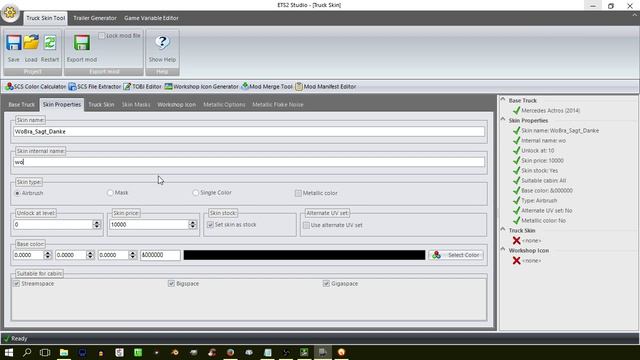Open the Metallic Options tab
Viewport: 640px width, 360px height.
pyautogui.click(x=224, y=104)
